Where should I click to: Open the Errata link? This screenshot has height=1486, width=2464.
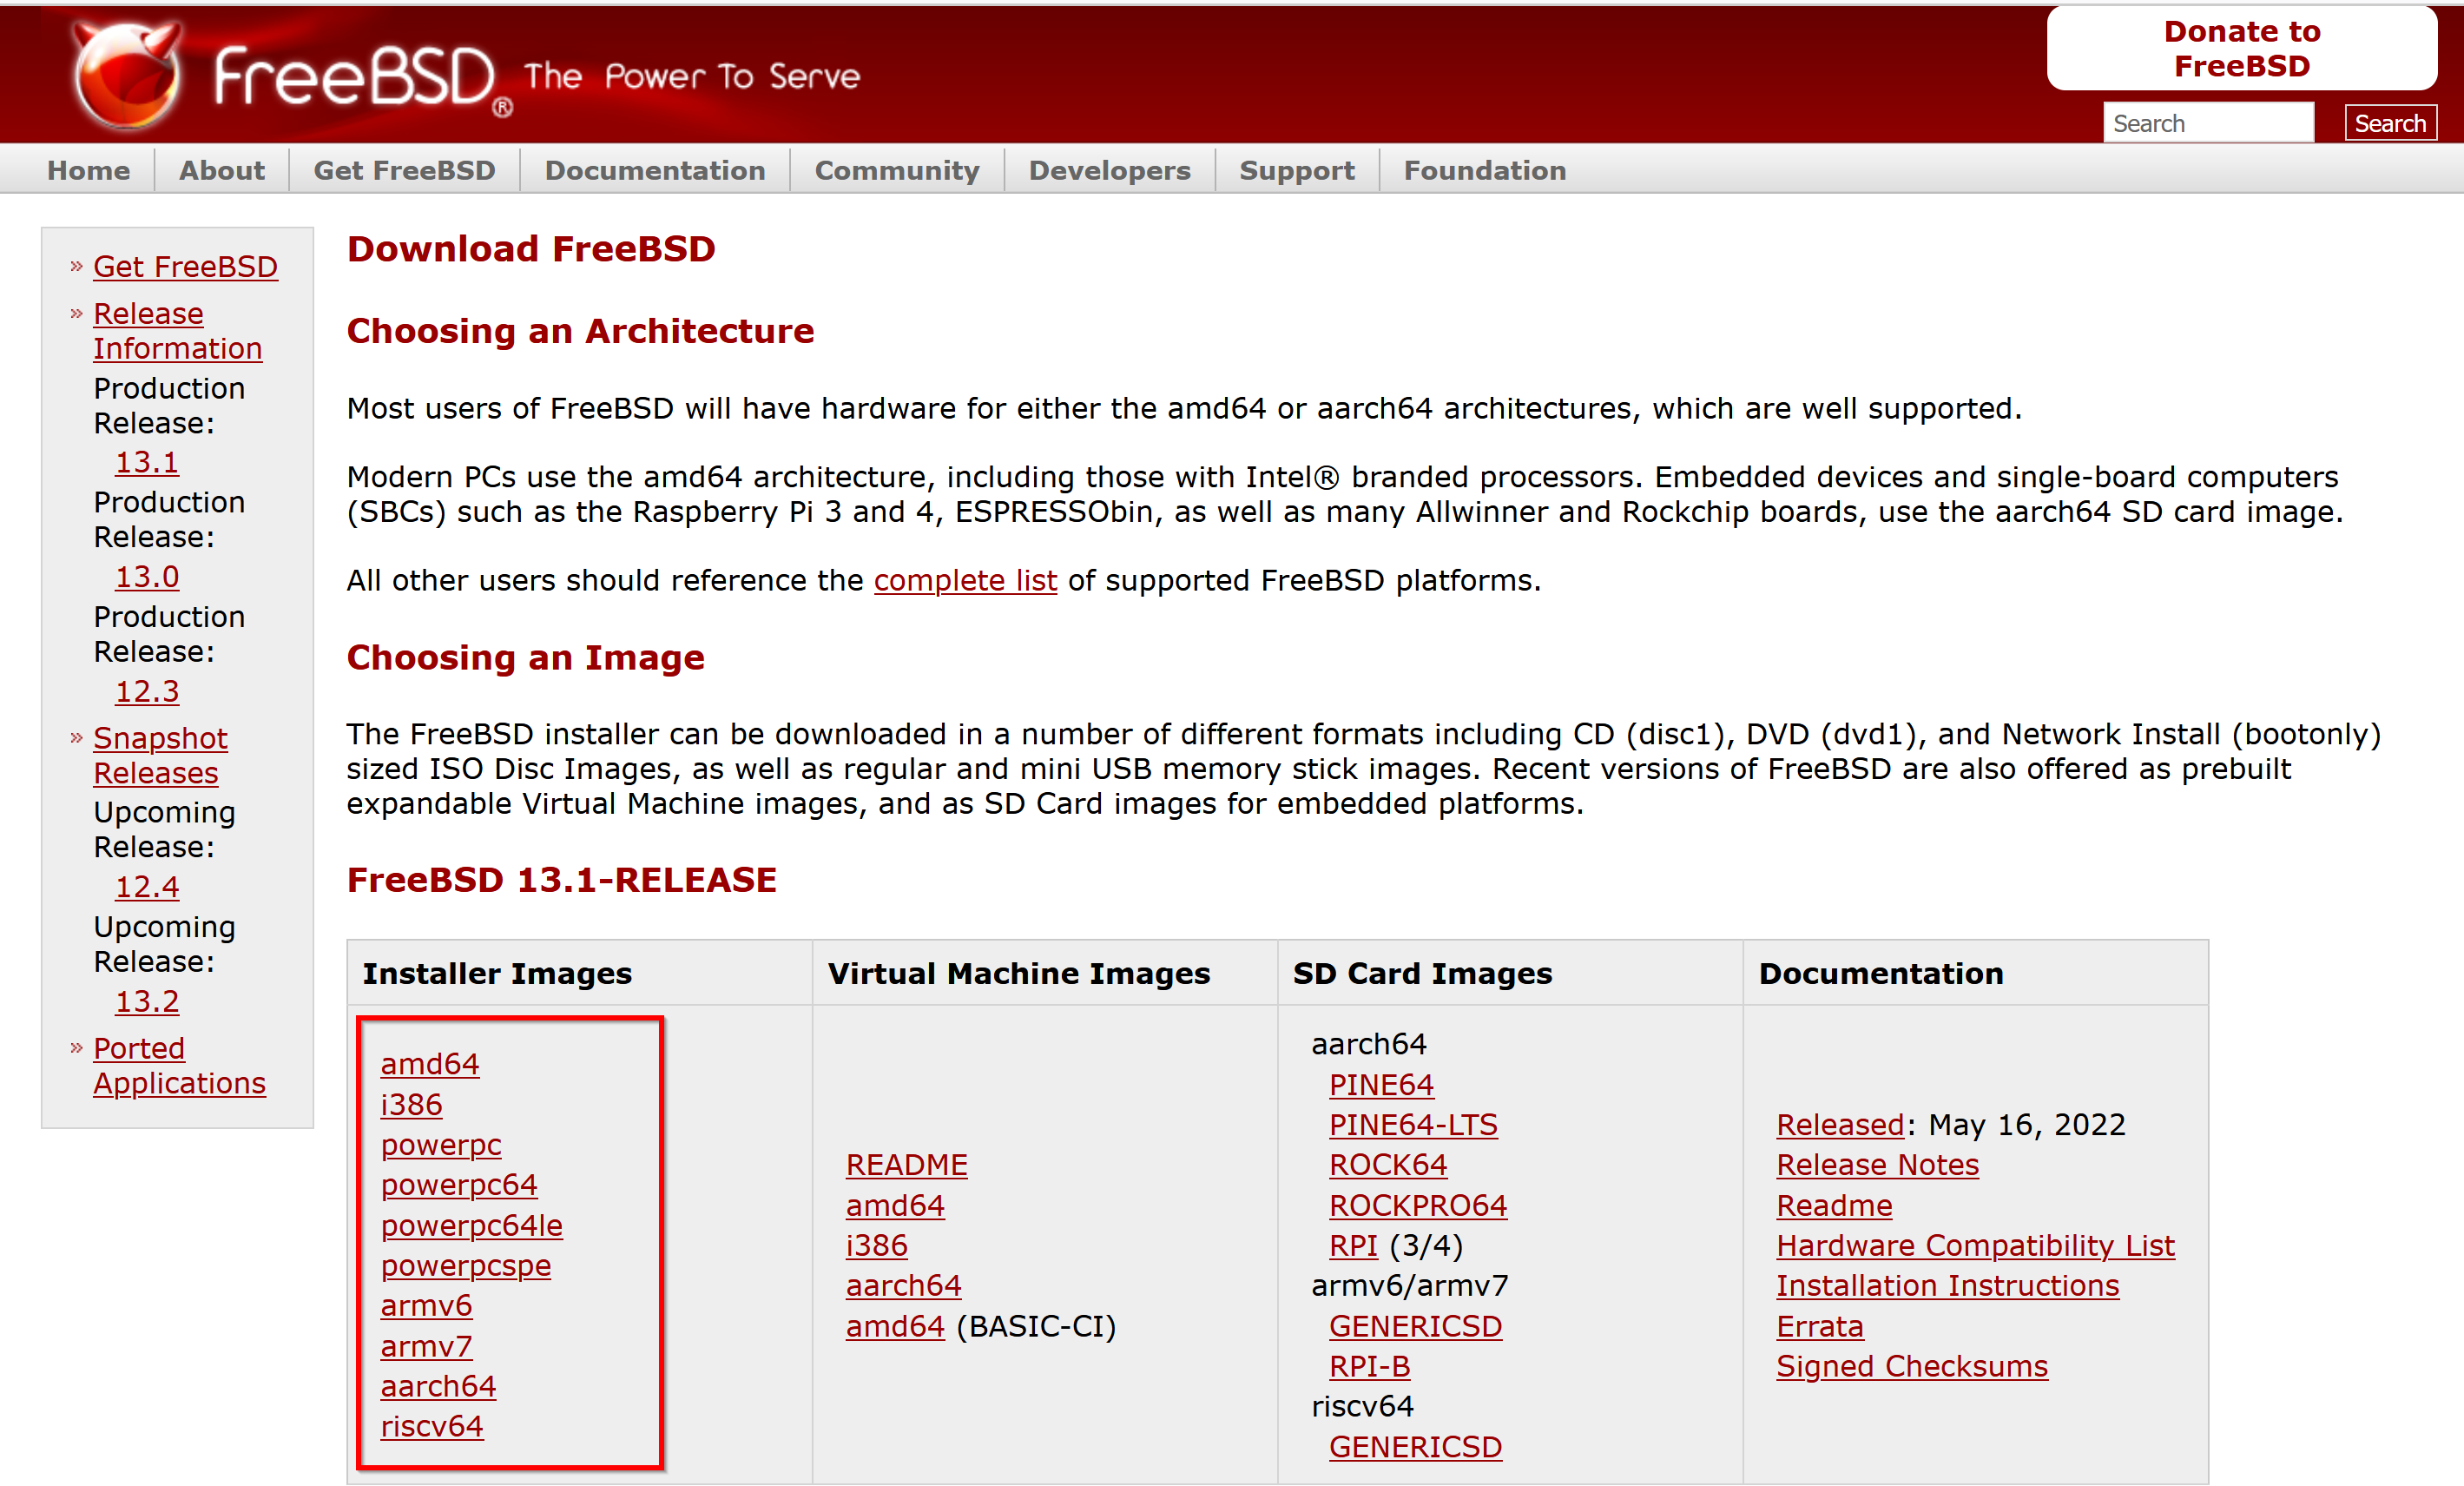(x=1820, y=1326)
